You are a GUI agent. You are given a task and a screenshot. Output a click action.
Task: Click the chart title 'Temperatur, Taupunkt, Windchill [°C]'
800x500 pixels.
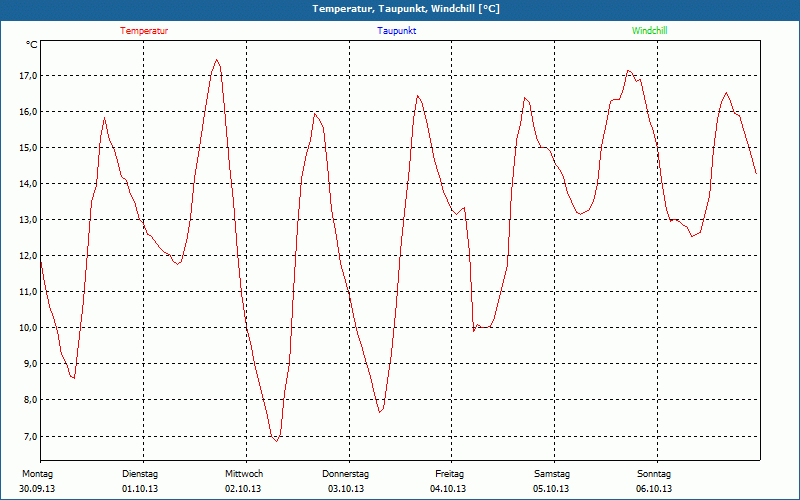click(406, 9)
